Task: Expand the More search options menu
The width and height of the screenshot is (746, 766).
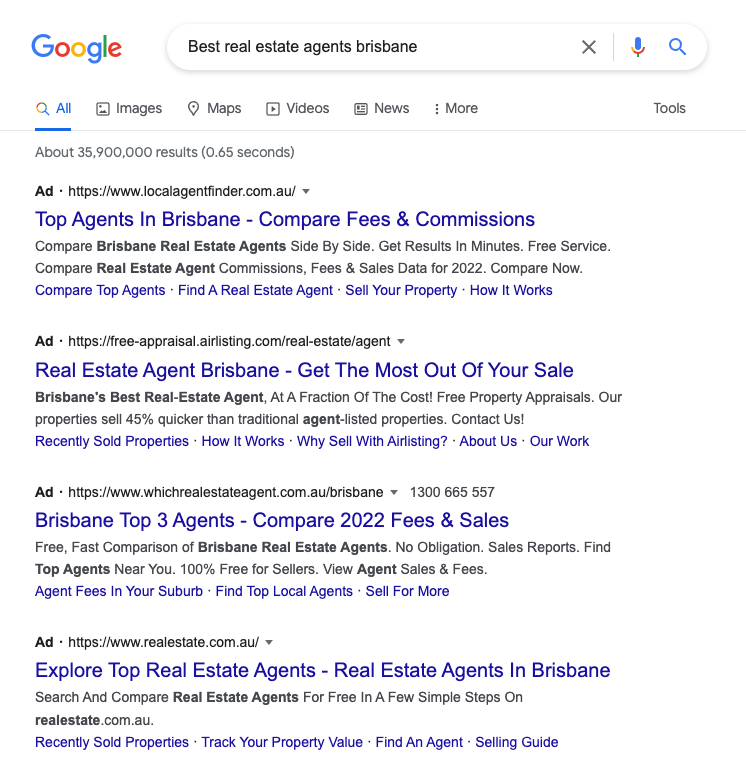Action: click(456, 108)
